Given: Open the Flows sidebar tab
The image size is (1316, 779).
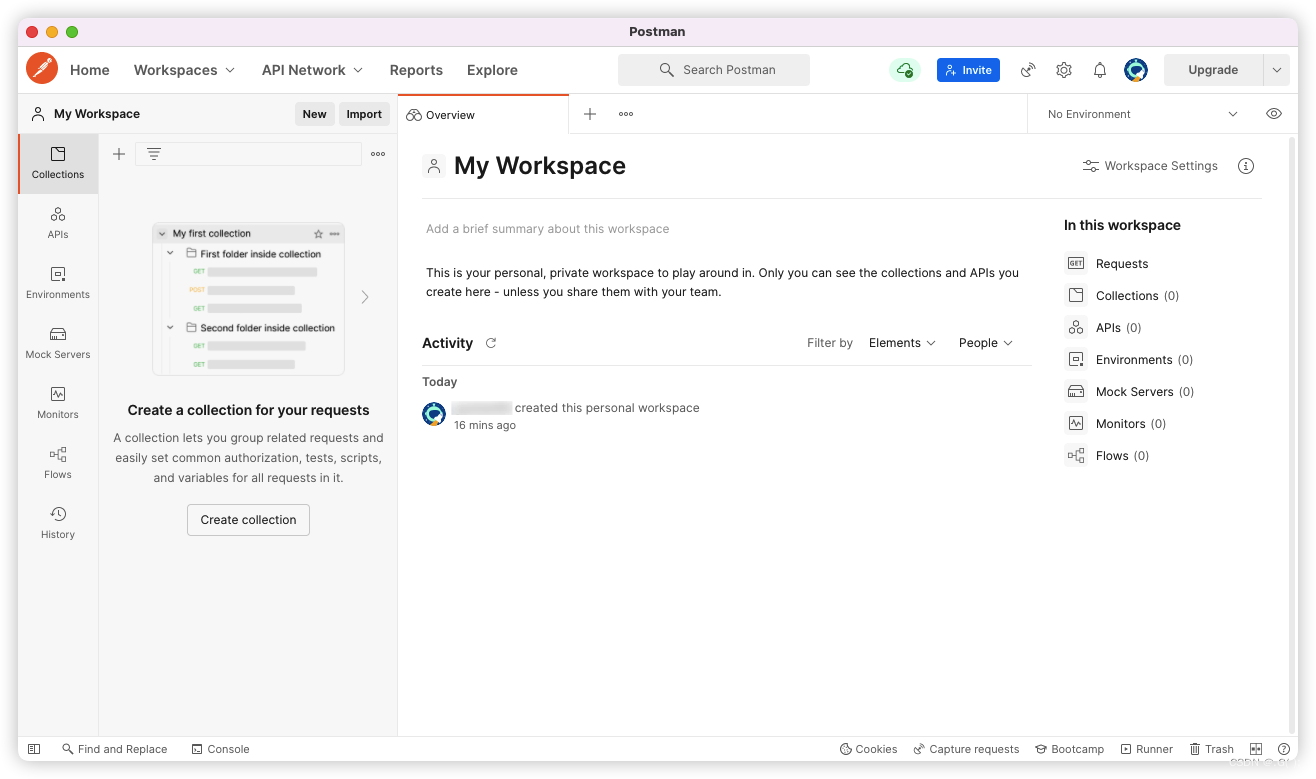Looking at the screenshot, I should pos(58,463).
